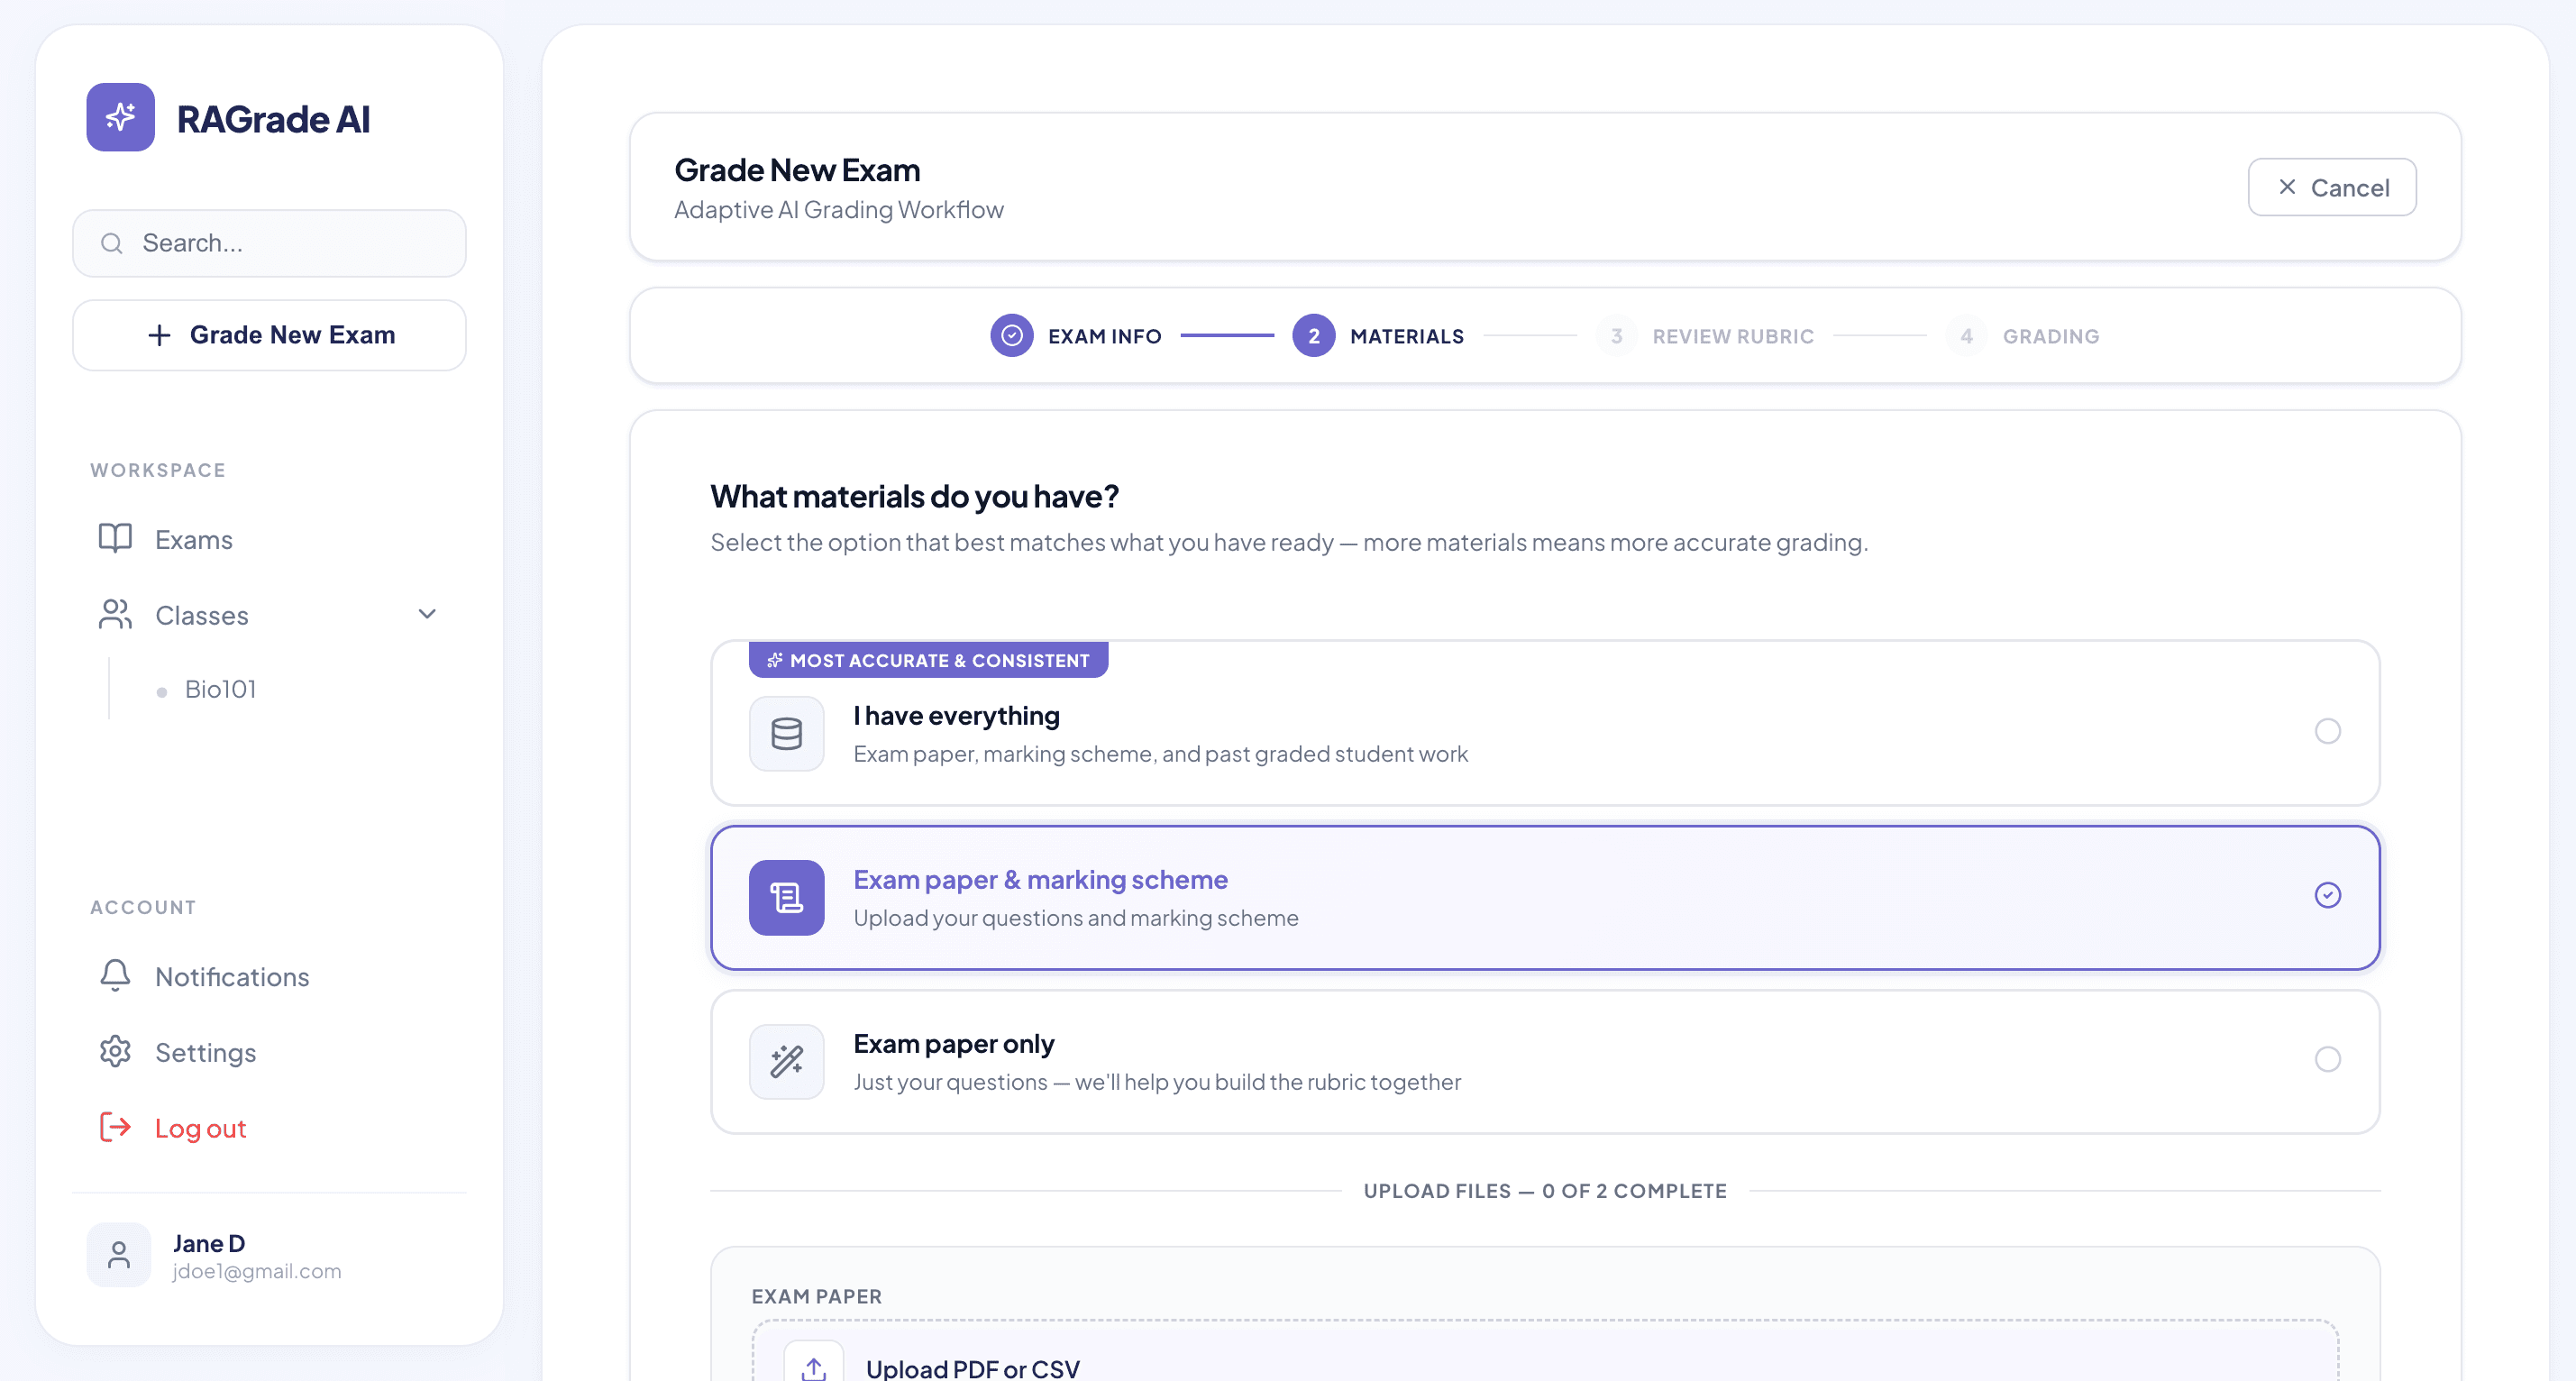Go to the Exam Info step
Image resolution: width=2576 pixels, height=1381 pixels.
point(1075,335)
